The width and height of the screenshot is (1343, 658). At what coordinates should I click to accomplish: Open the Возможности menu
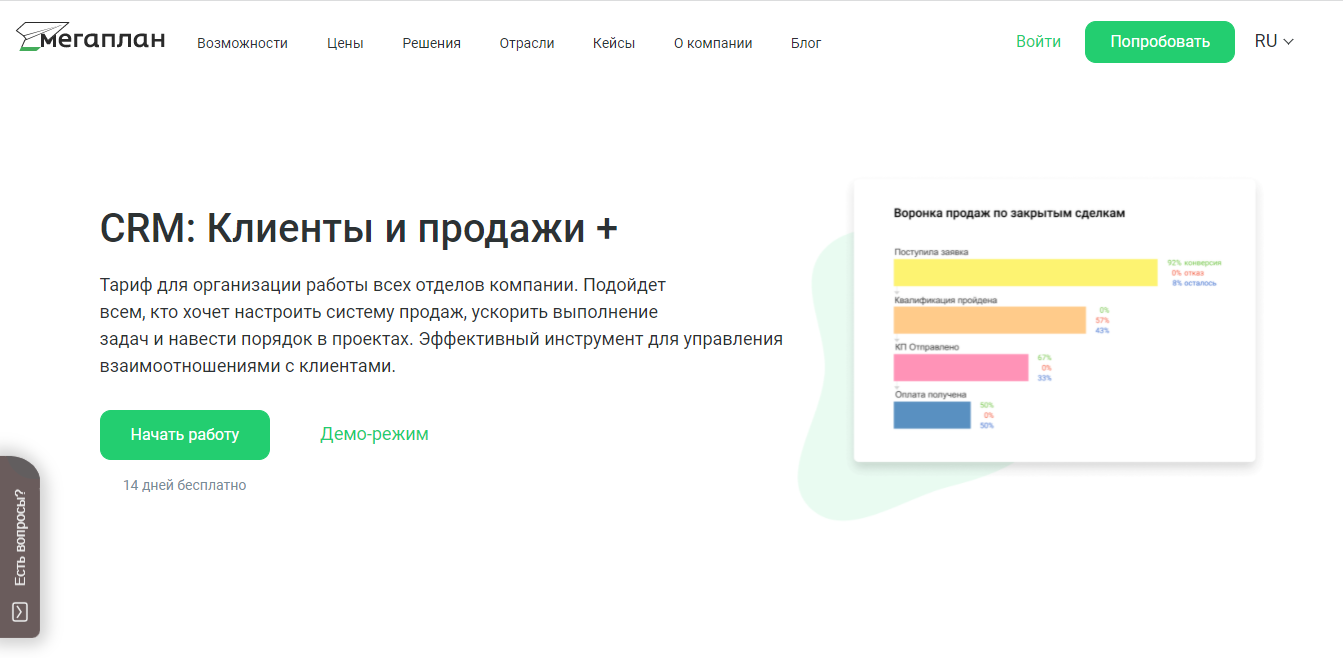tap(243, 43)
